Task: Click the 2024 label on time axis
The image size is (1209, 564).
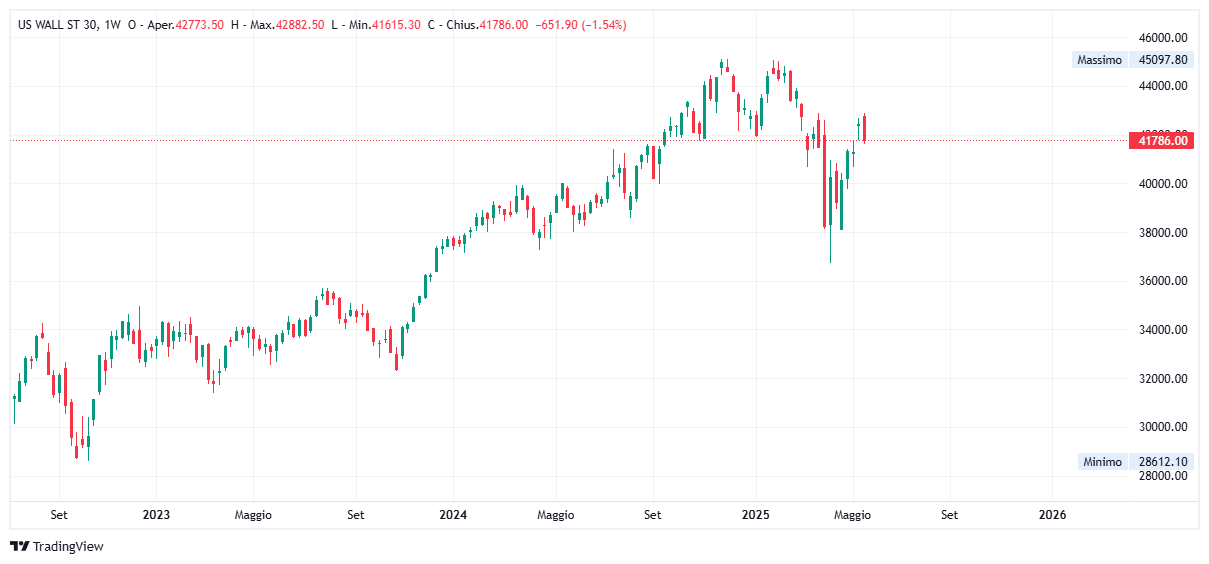Action: click(454, 515)
